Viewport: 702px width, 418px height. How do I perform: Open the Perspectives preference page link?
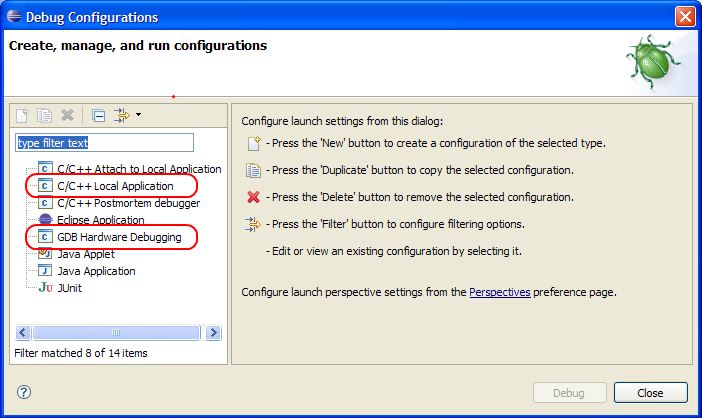tap(500, 292)
